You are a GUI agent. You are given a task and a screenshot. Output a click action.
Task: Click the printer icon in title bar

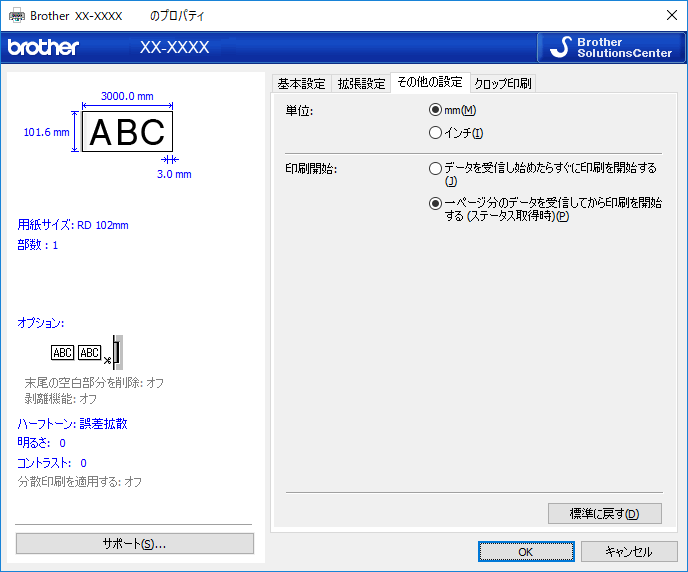pos(17,16)
